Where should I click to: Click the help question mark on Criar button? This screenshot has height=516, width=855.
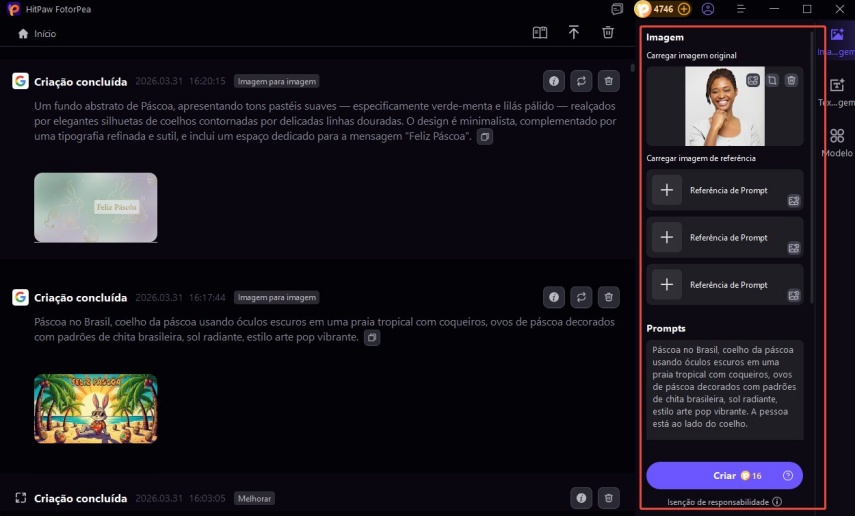point(788,476)
